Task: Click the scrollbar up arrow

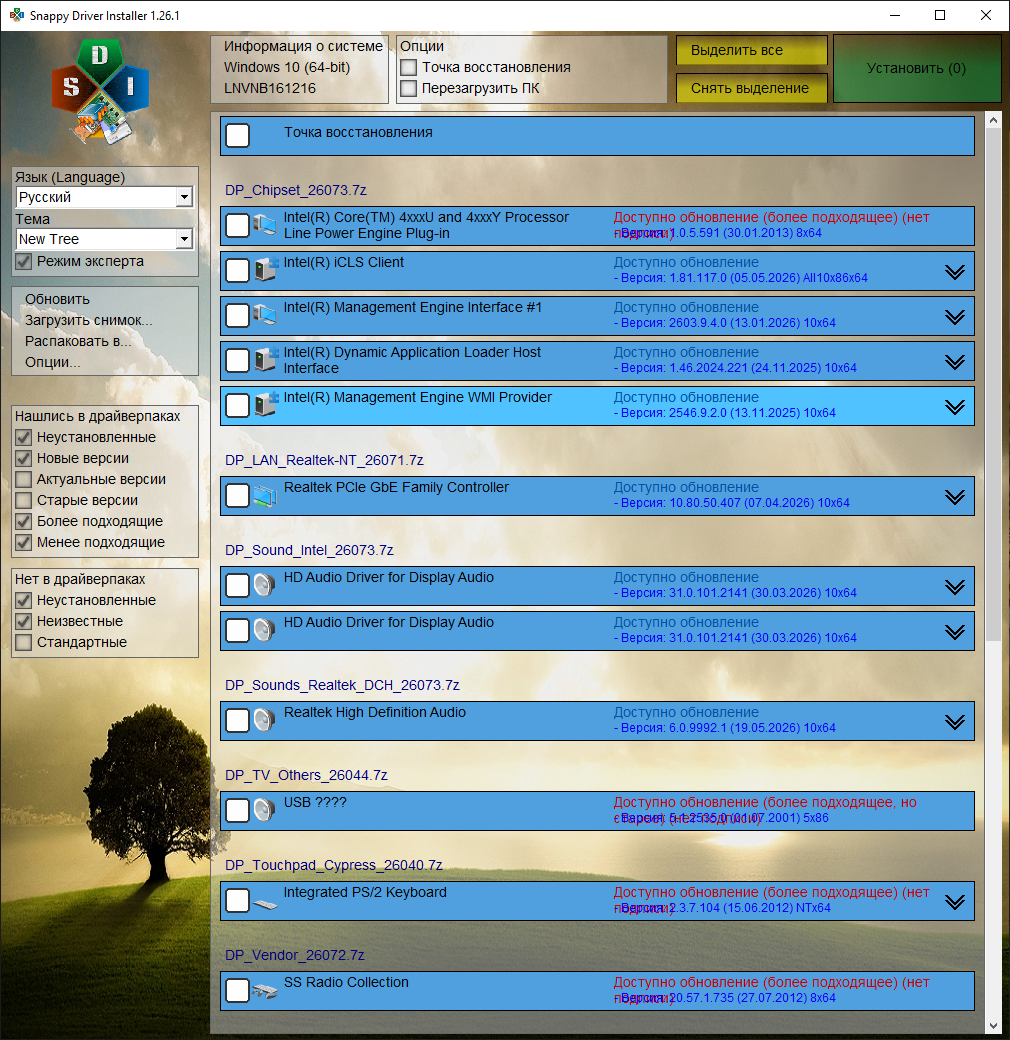Action: [x=993, y=120]
